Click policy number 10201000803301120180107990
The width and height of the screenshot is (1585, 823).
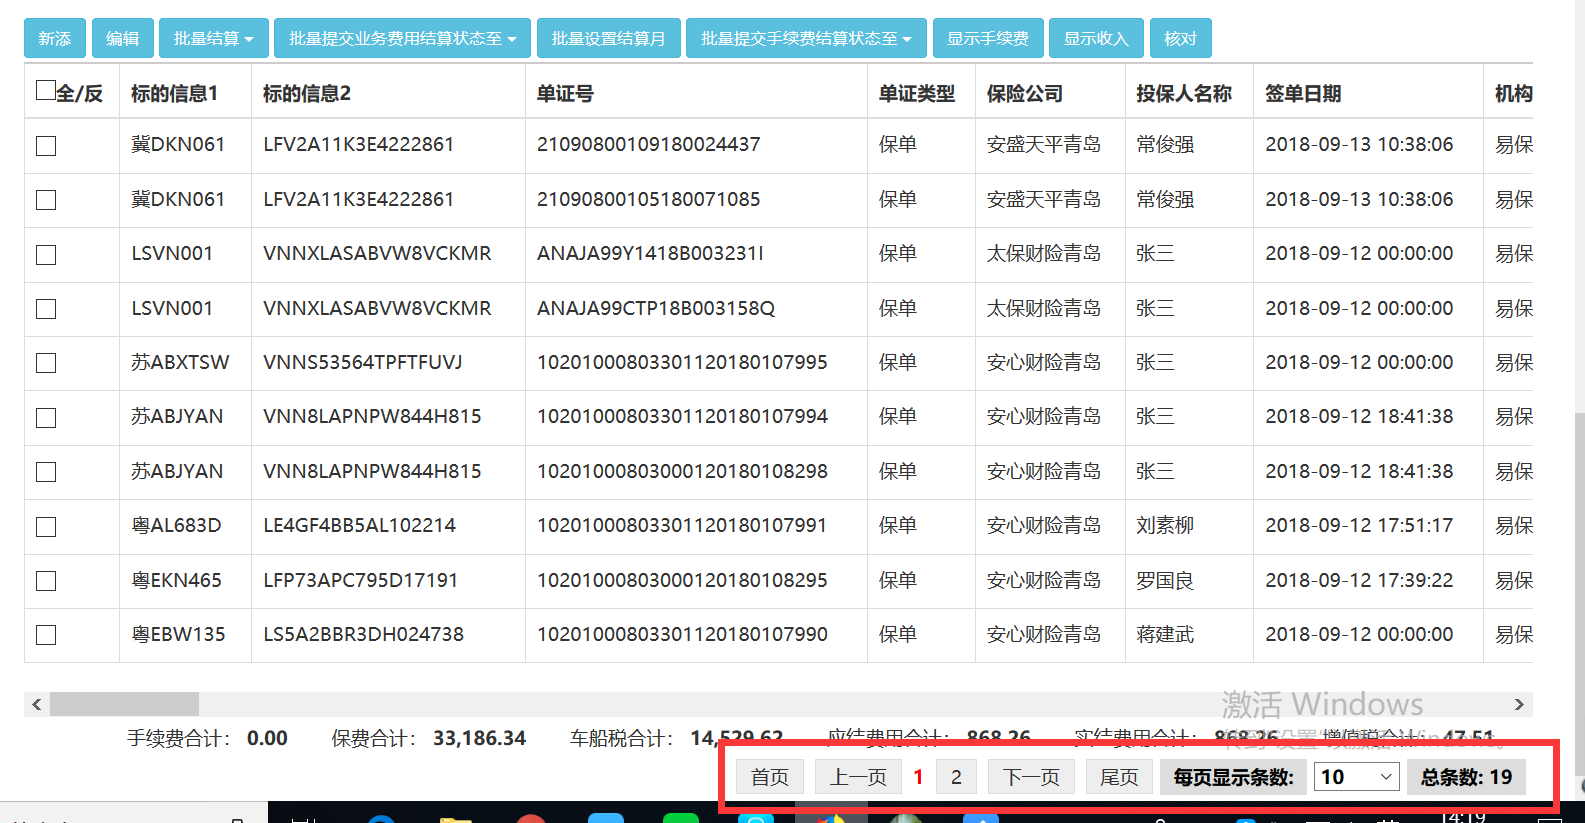tap(682, 634)
